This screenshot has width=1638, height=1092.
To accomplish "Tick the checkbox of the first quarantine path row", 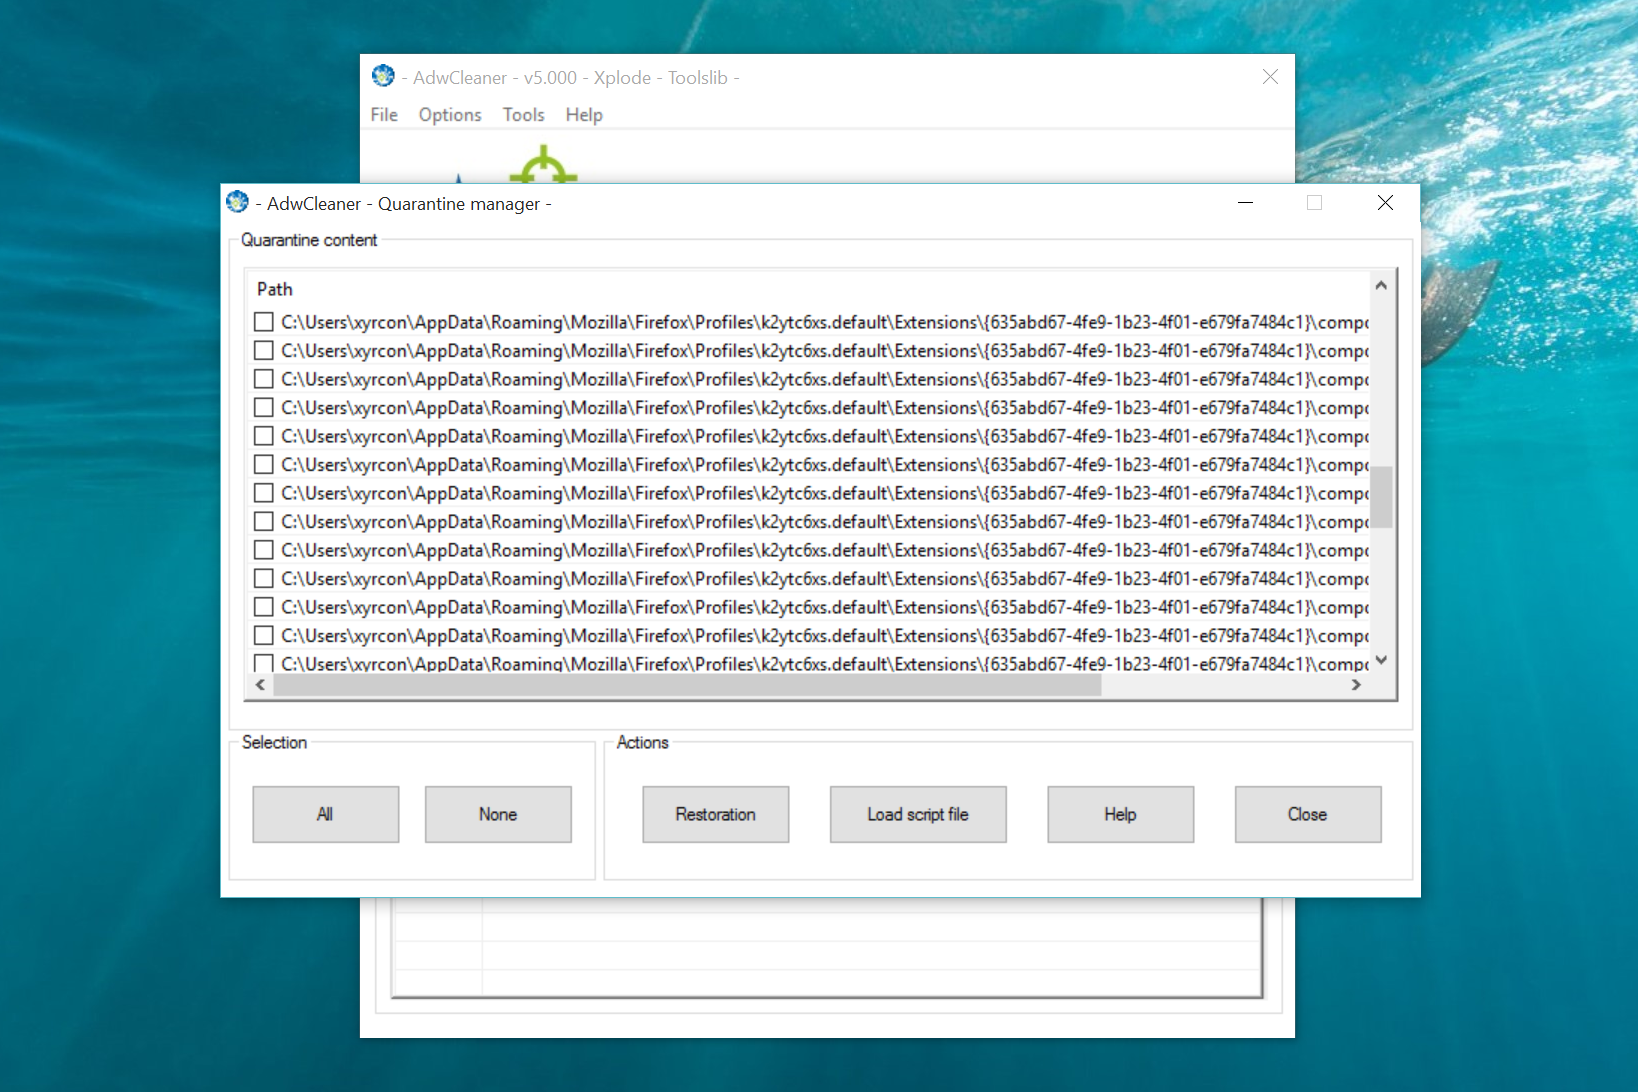I will pos(264,322).
